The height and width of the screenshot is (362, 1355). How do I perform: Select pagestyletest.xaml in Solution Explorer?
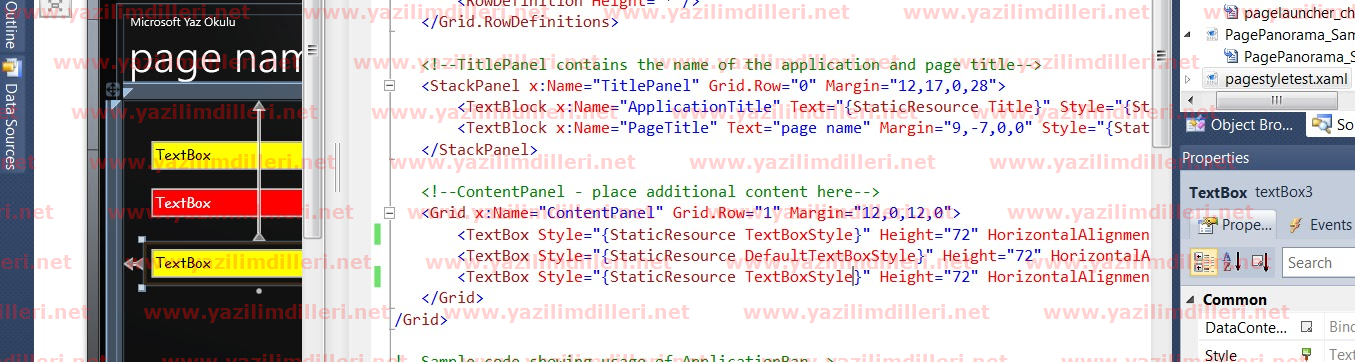pyautogui.click(x=1277, y=78)
